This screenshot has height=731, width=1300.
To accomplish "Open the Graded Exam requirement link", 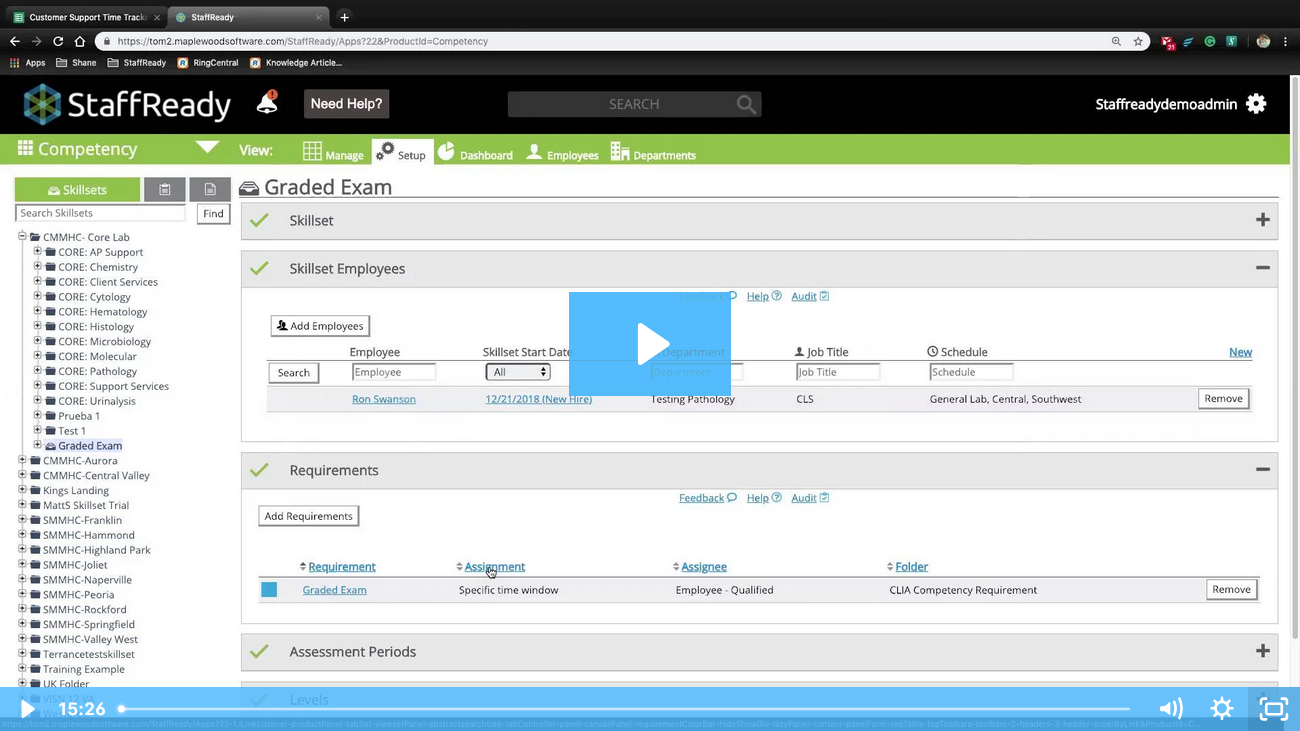I will pos(334,590).
